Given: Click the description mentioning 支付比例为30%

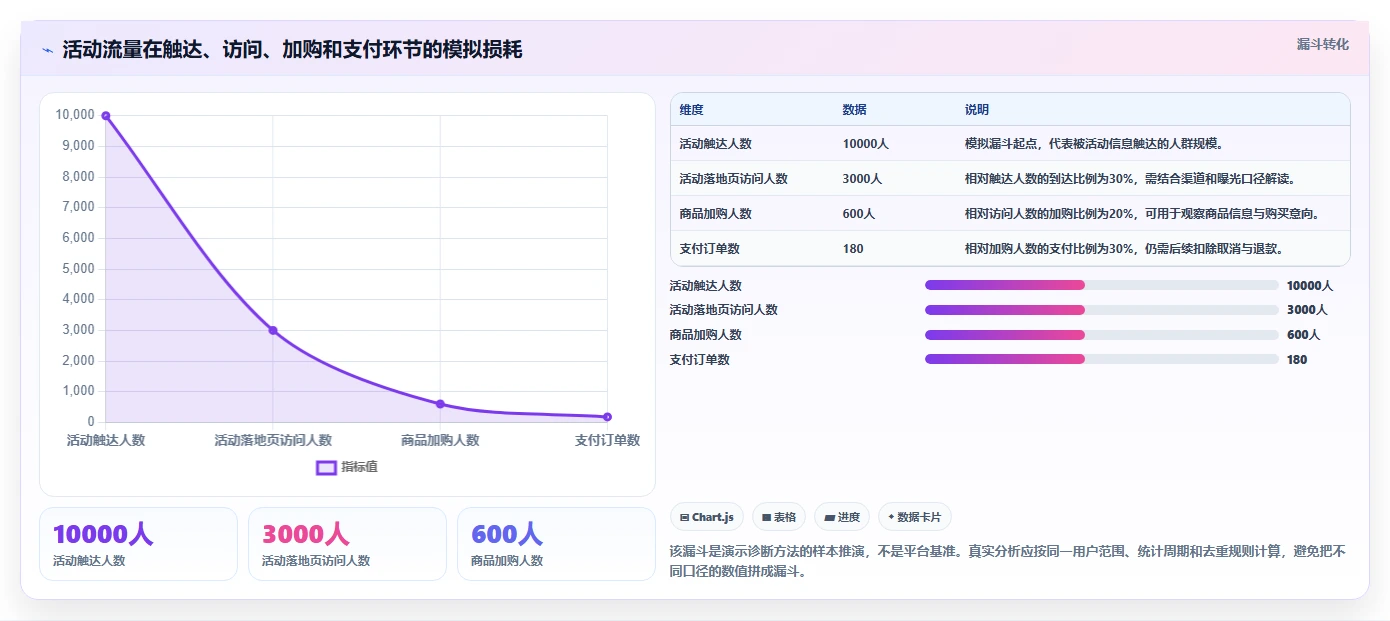Looking at the screenshot, I should 1124,249.
